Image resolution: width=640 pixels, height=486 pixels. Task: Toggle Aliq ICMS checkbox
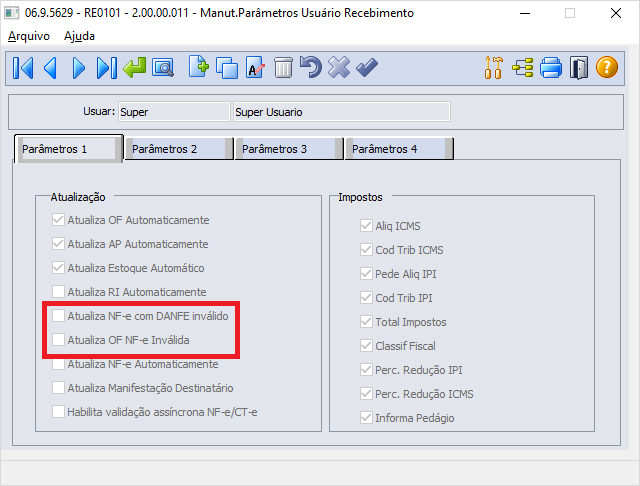[366, 226]
